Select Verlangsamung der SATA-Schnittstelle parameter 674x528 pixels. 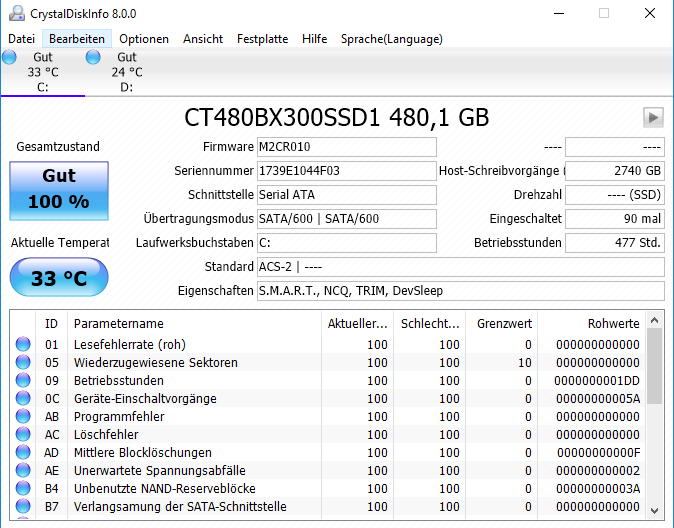(328, 507)
